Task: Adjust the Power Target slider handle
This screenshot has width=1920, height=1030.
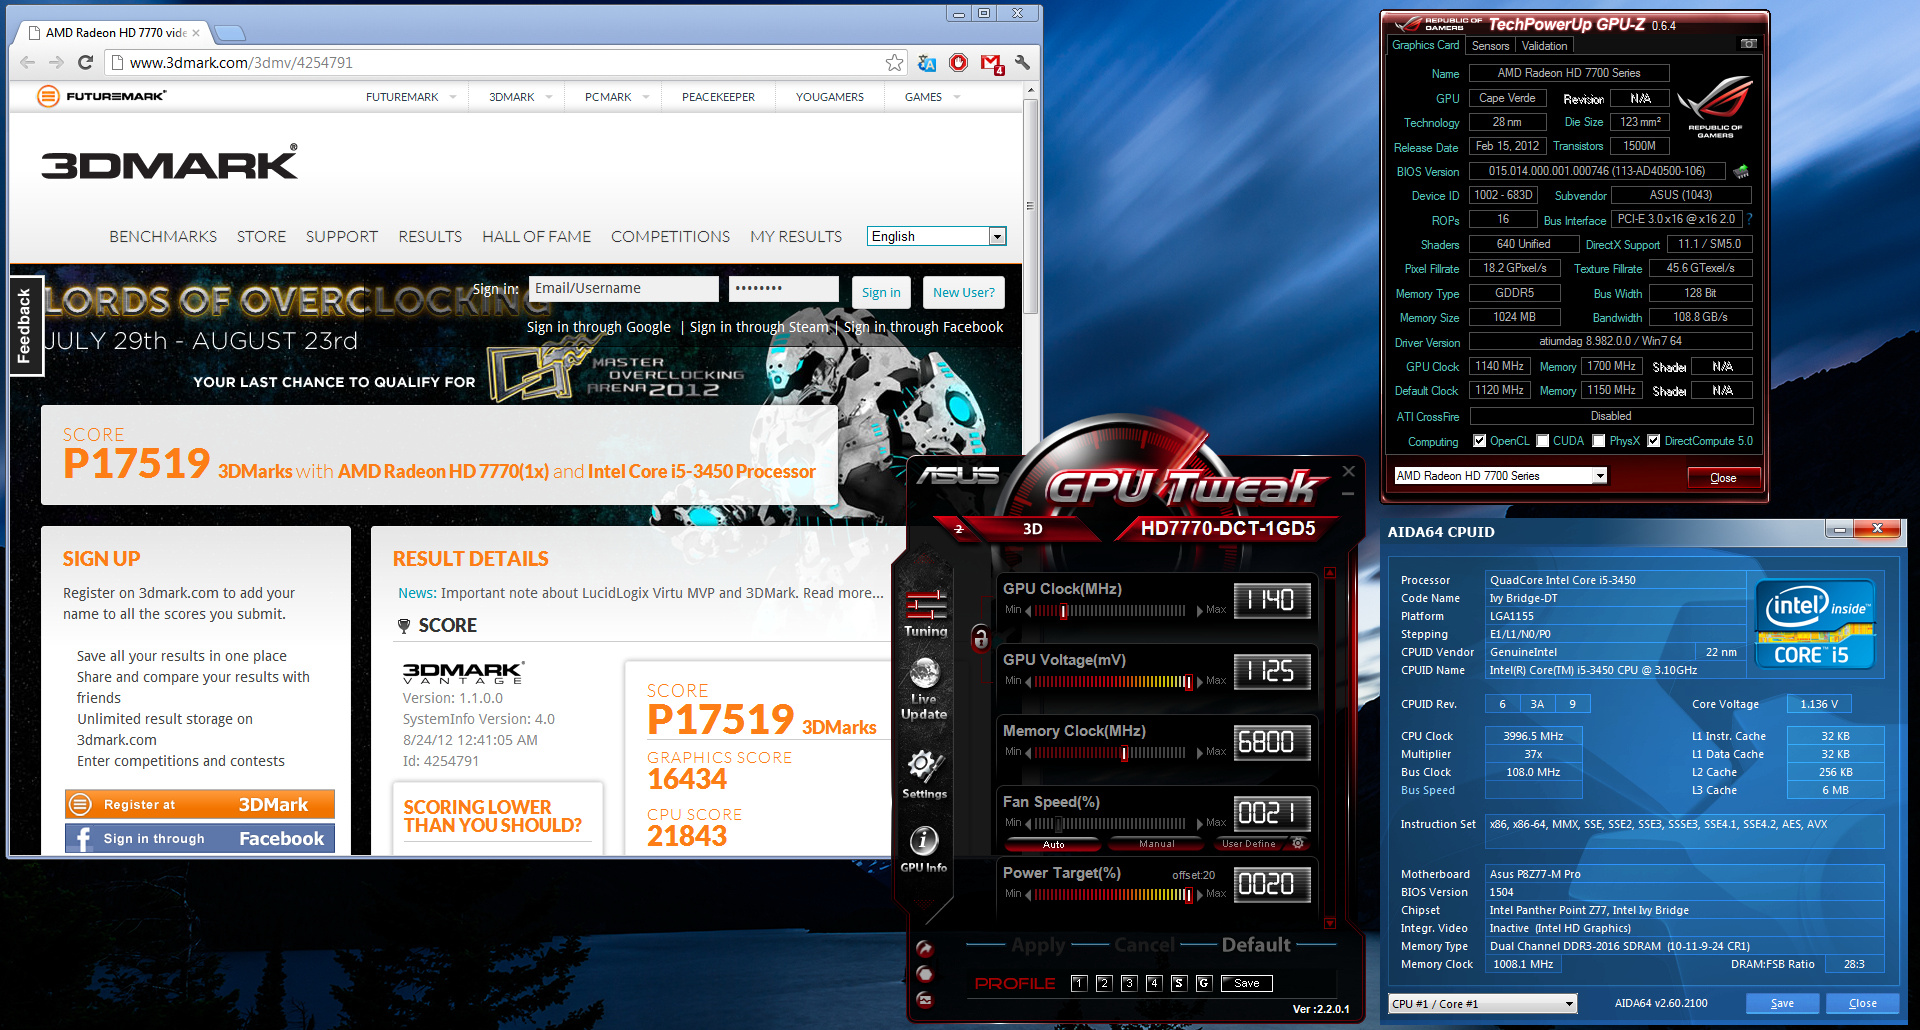Action: point(1188,895)
